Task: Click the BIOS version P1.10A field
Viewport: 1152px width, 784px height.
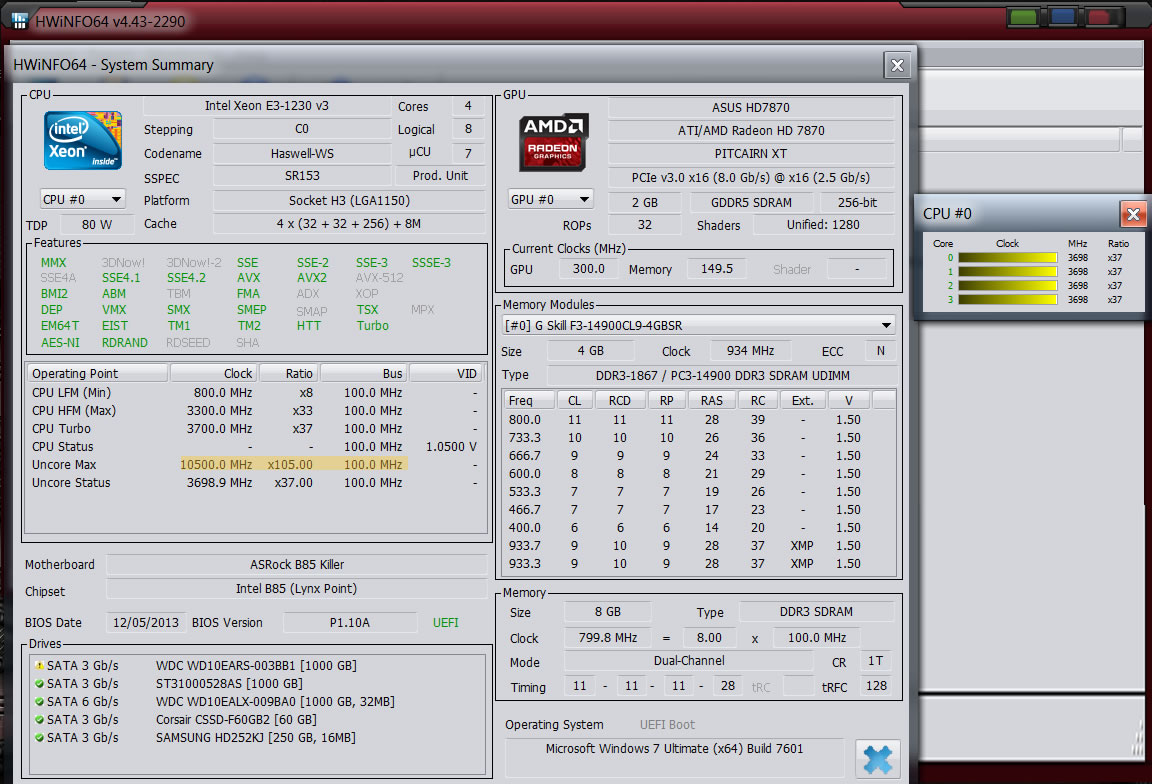Action: (350, 622)
